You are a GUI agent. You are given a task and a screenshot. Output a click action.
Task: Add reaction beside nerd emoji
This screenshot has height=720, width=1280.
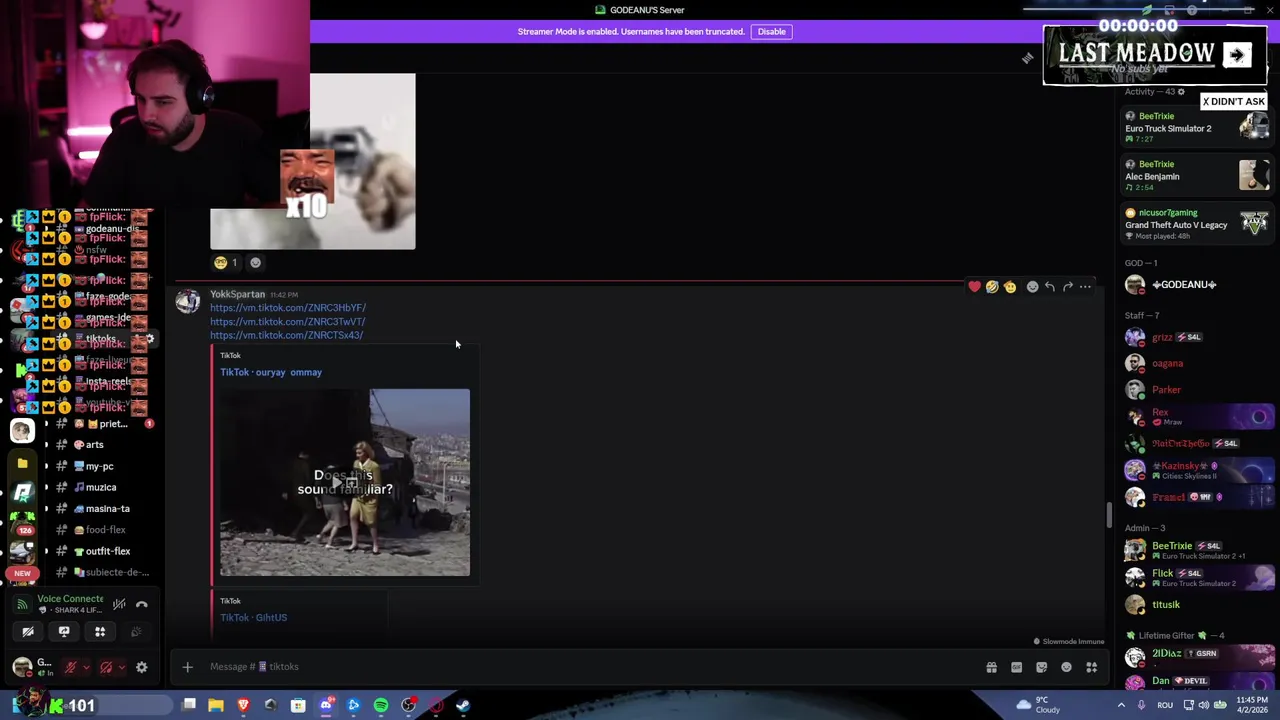tap(255, 263)
